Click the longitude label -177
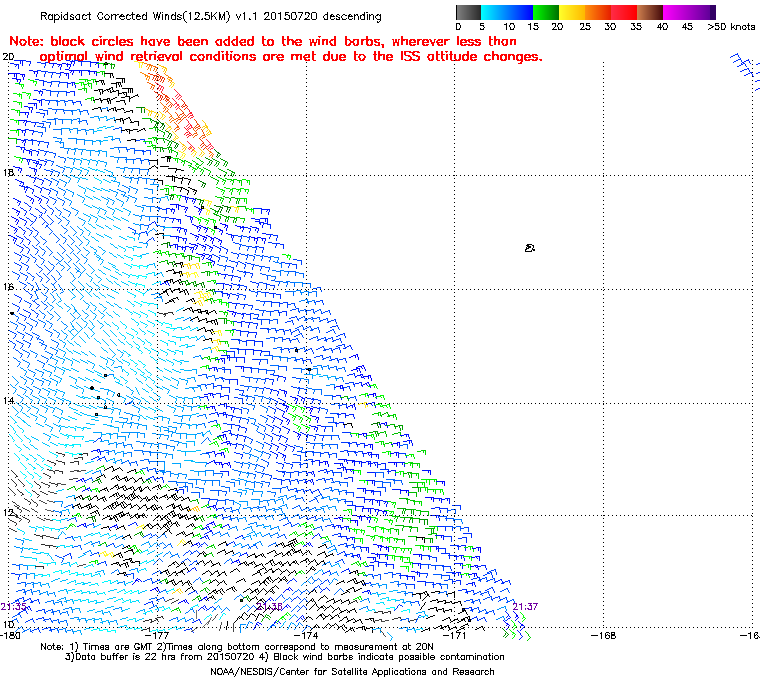This screenshot has width=760, height=688. [158, 635]
